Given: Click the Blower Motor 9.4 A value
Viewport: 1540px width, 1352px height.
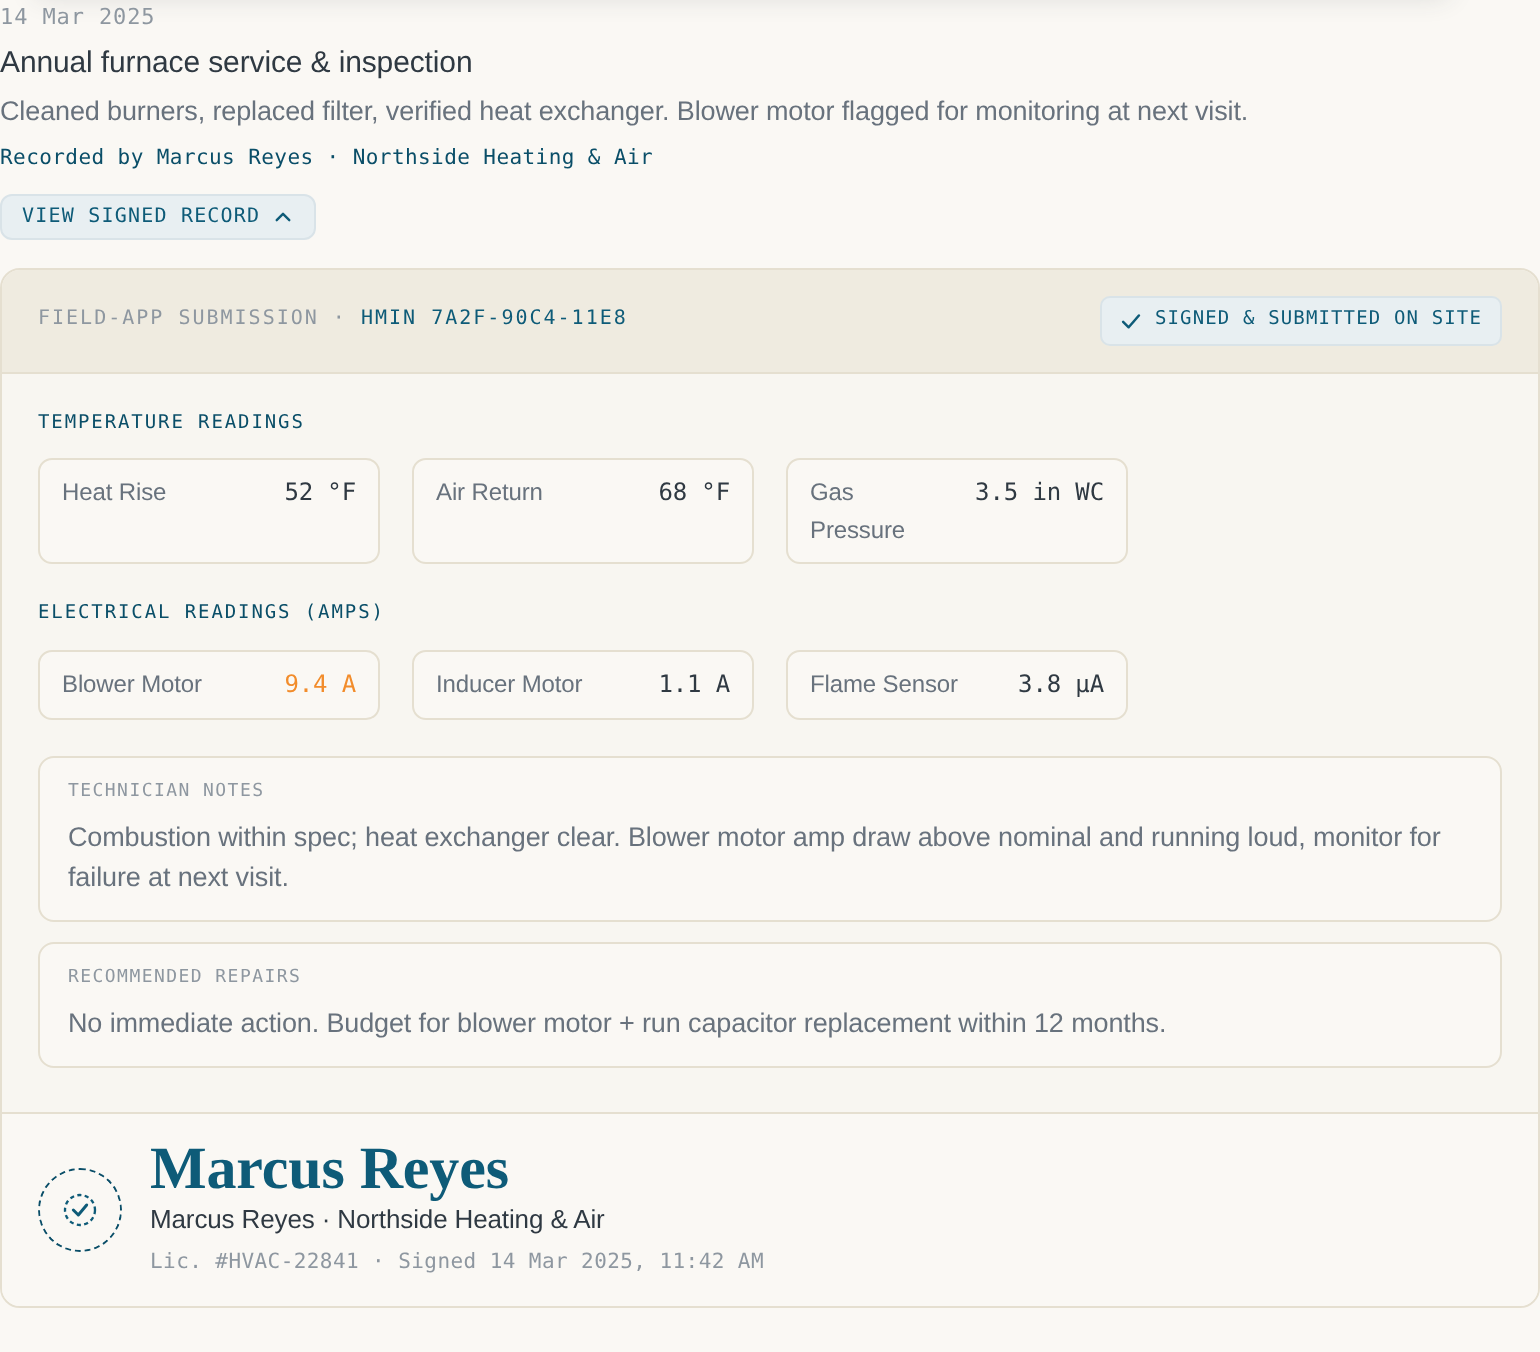Looking at the screenshot, I should tap(320, 684).
